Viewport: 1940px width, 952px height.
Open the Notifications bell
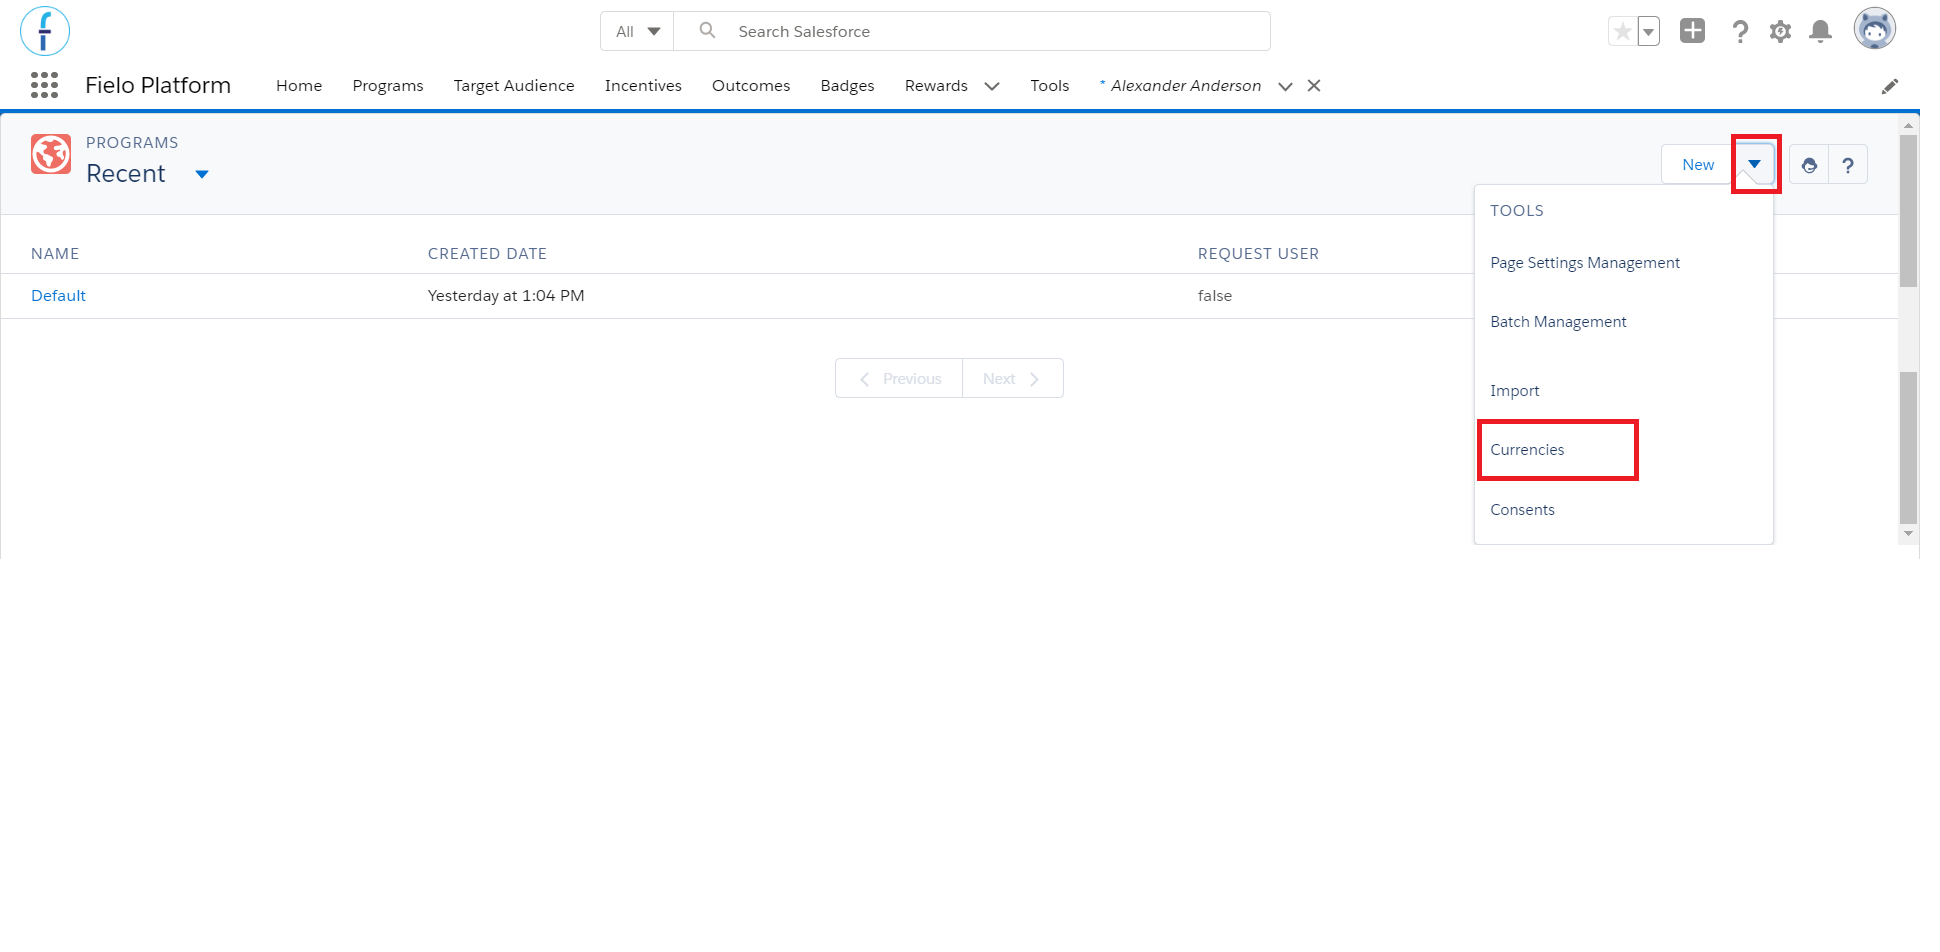point(1820,31)
